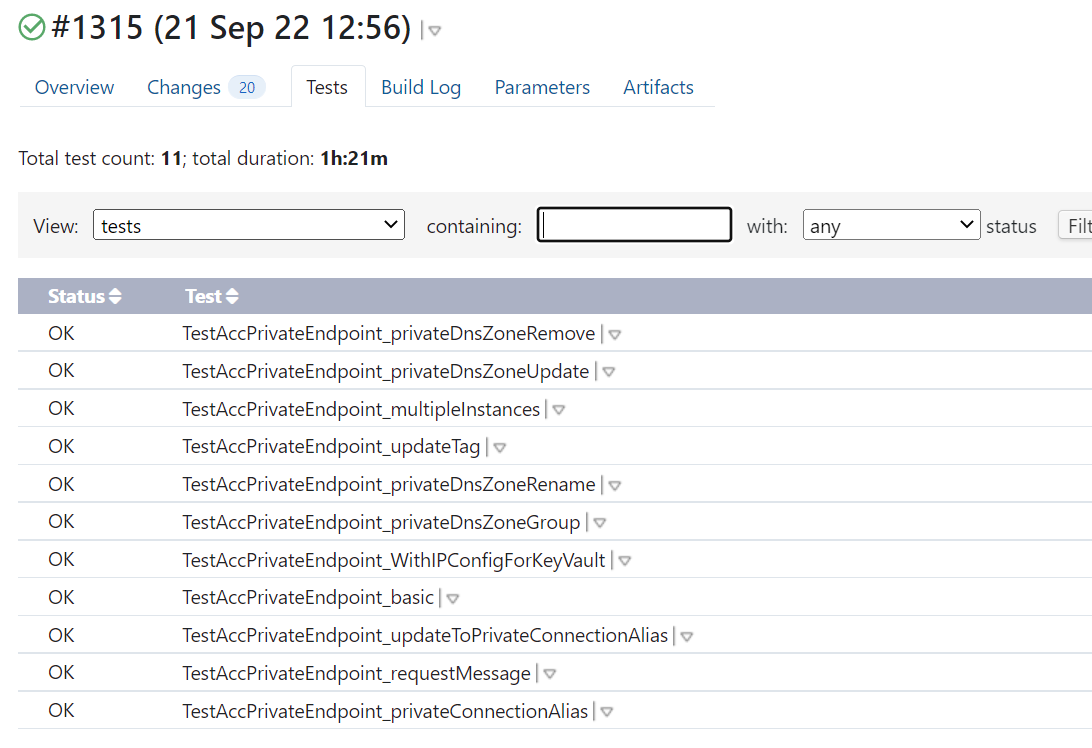Viewport: 1092px width, 748px height.
Task: Expand menu arrow for updateTag test
Action: [x=499, y=448]
